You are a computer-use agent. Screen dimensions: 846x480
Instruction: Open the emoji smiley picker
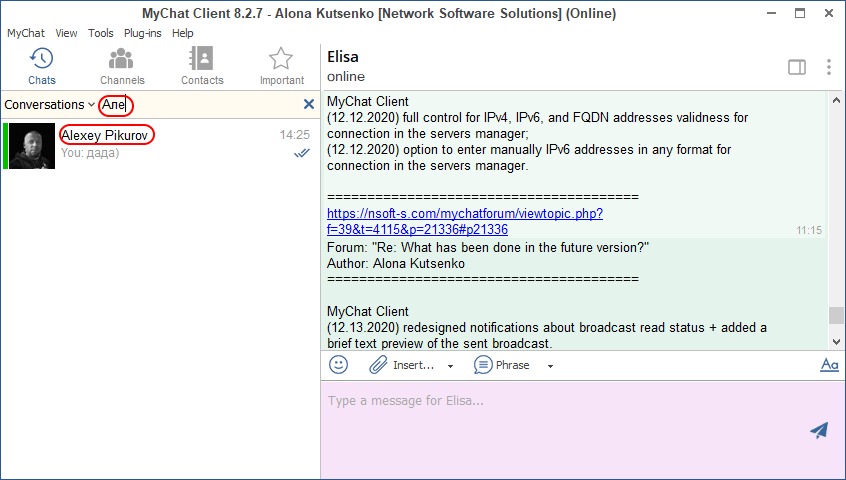(338, 365)
